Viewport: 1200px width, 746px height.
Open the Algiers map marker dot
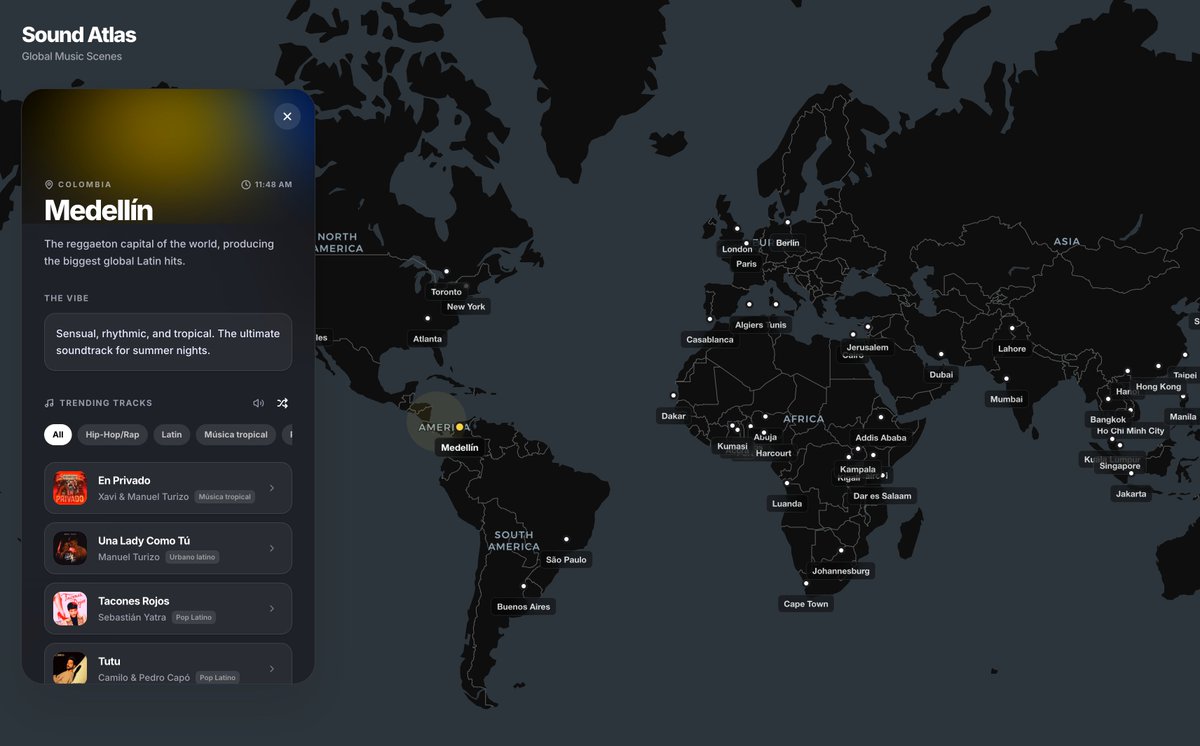pos(749,304)
